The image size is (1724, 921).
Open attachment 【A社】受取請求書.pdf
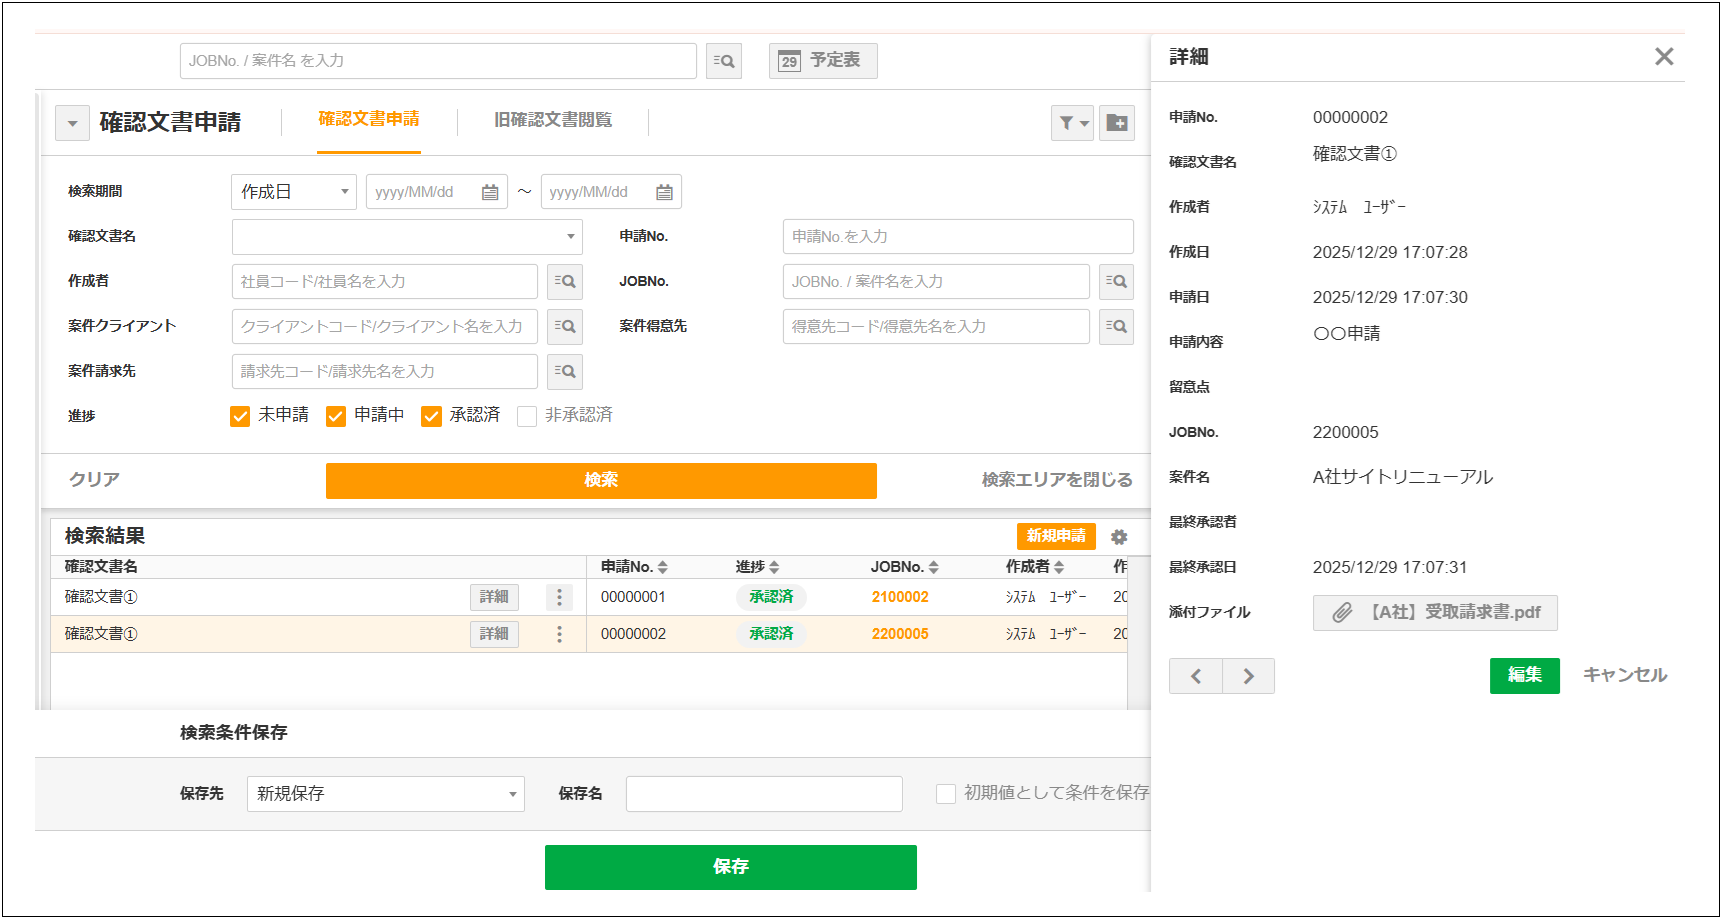(1435, 613)
